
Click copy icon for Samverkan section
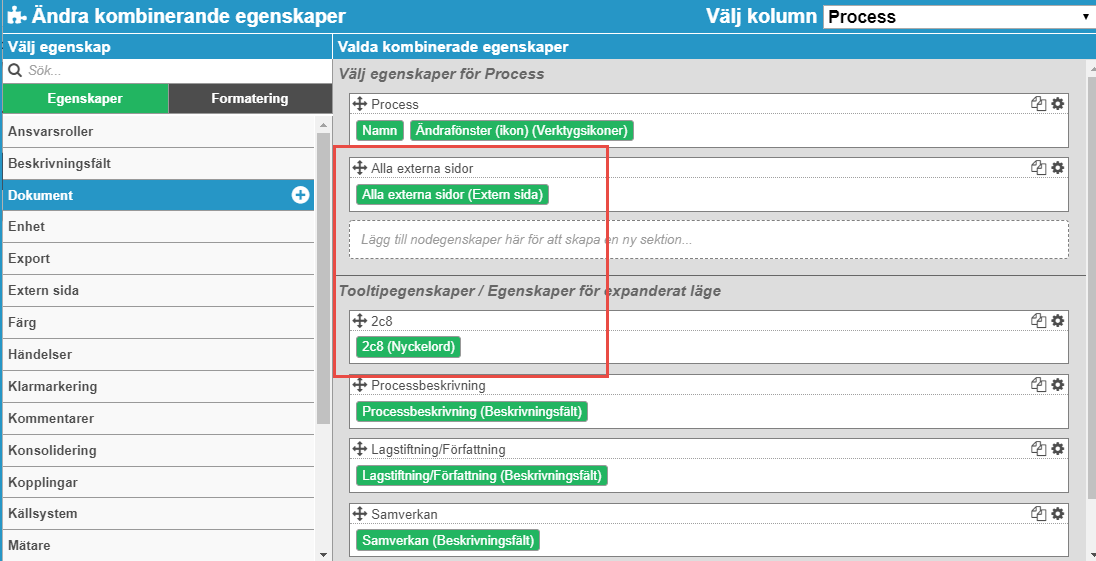(x=1039, y=513)
